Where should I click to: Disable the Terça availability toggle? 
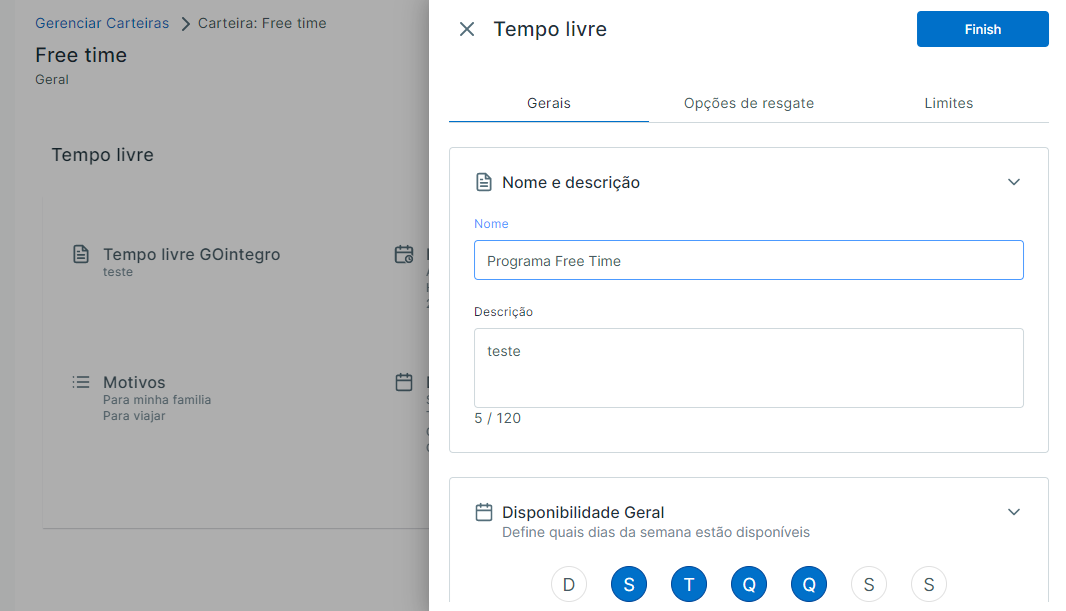(x=688, y=584)
